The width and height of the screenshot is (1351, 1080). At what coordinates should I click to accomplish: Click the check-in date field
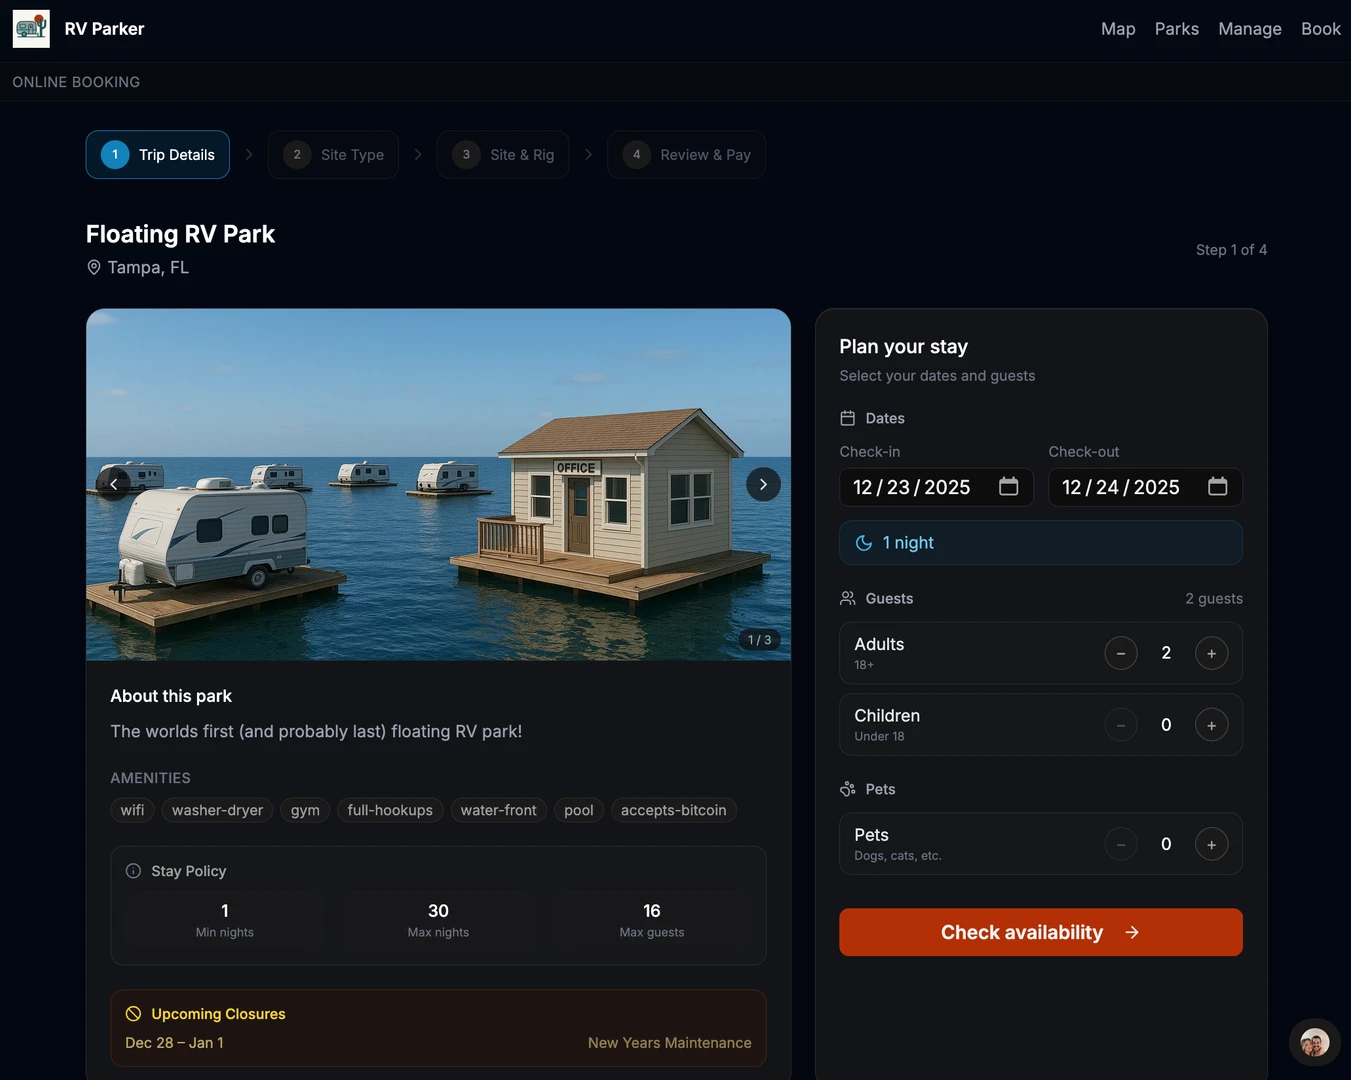click(x=911, y=487)
